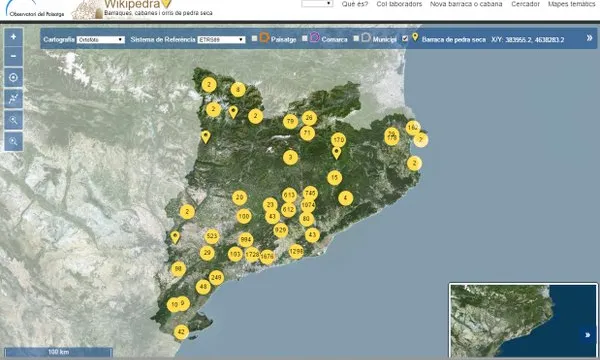Click the pin marker just below cluster 170

tap(336, 153)
